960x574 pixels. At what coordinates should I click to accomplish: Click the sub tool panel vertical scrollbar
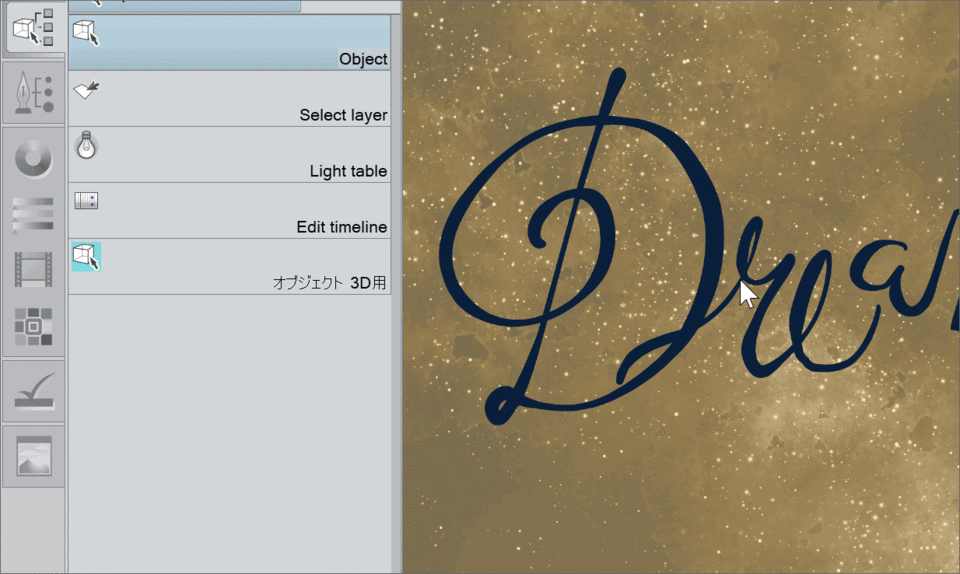[396, 294]
